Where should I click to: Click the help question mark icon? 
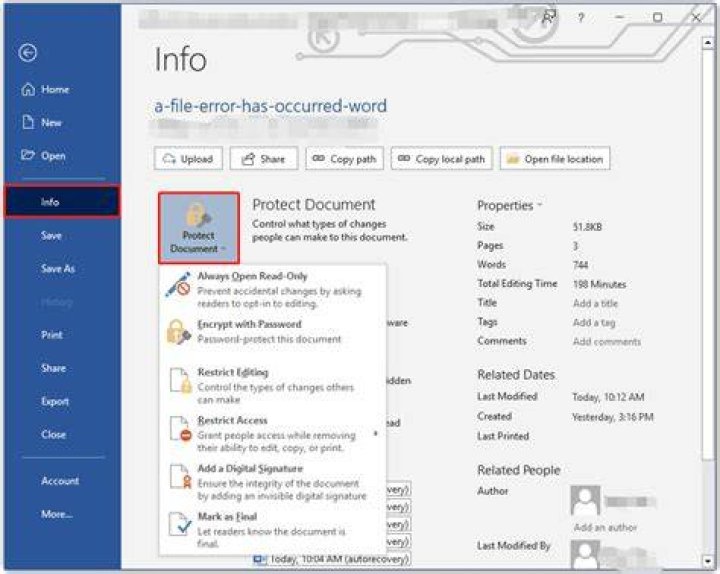click(x=581, y=18)
